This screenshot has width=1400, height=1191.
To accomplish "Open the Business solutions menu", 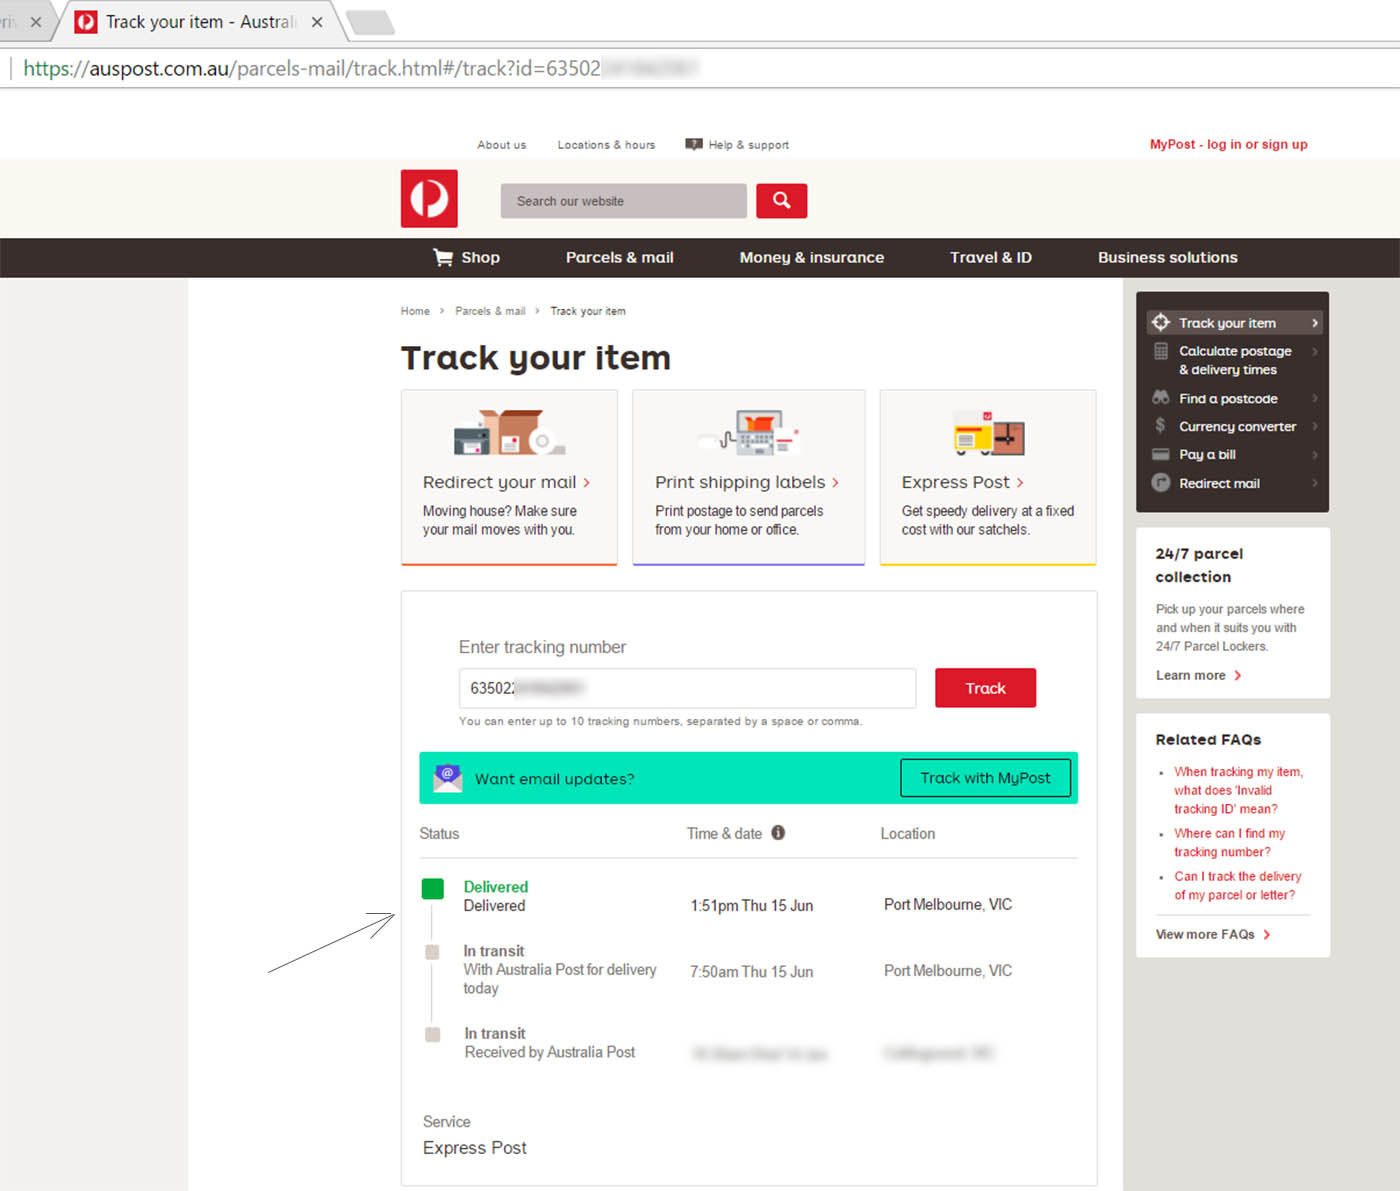I will coord(1167,257).
